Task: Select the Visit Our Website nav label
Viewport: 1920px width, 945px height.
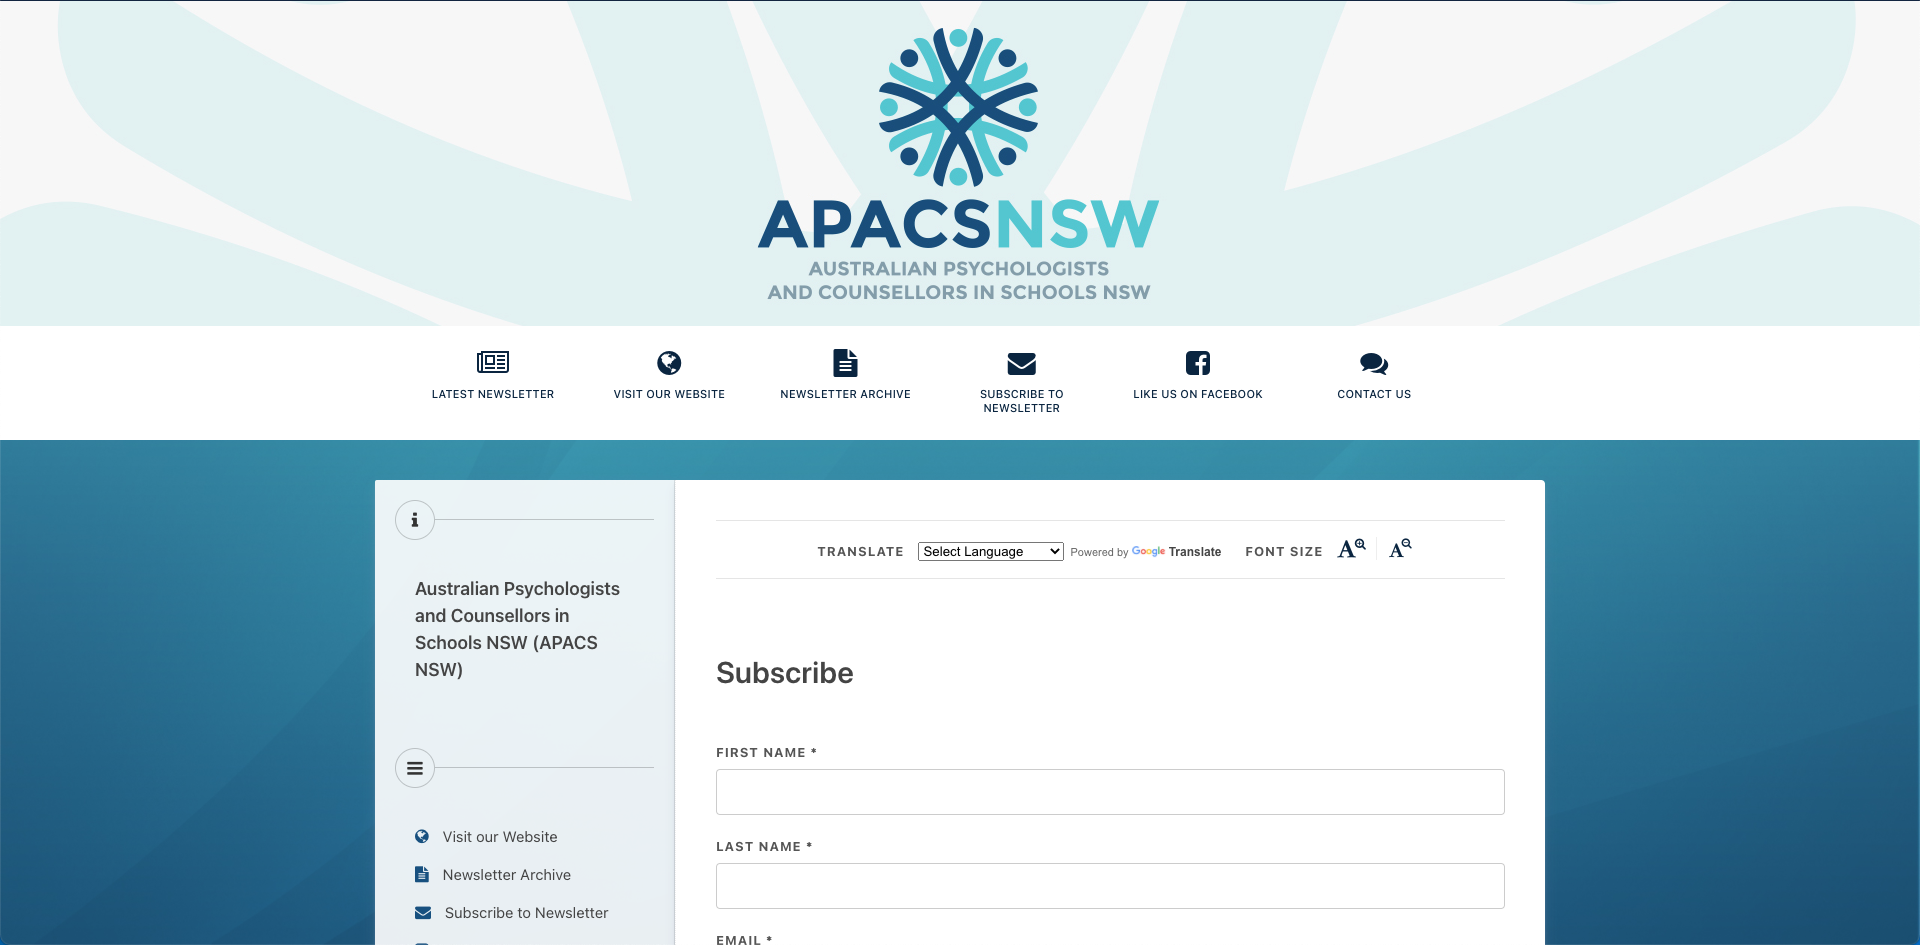Action: click(669, 394)
